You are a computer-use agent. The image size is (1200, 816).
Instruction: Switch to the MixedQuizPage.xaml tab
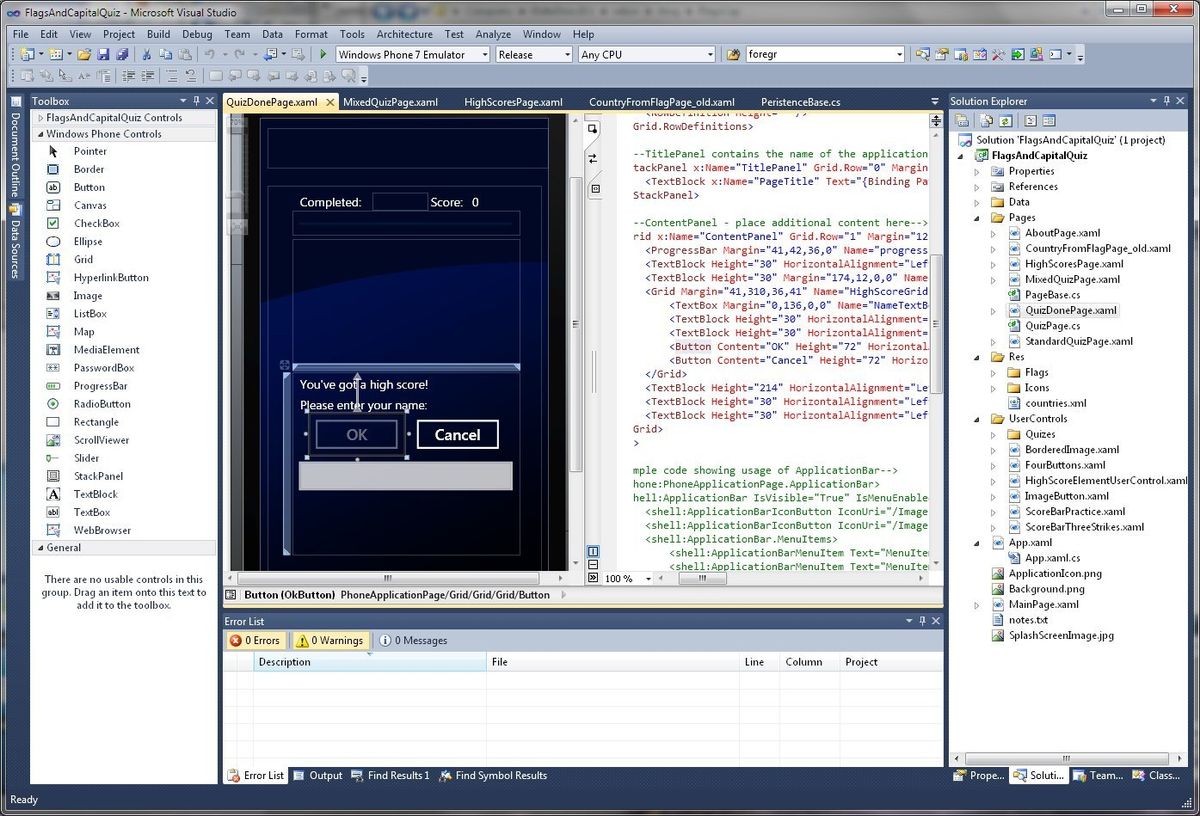(x=388, y=101)
